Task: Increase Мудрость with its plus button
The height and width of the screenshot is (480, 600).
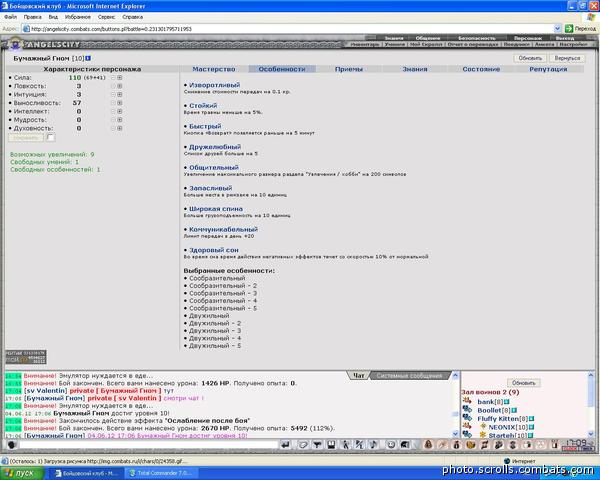Action: coord(120,120)
